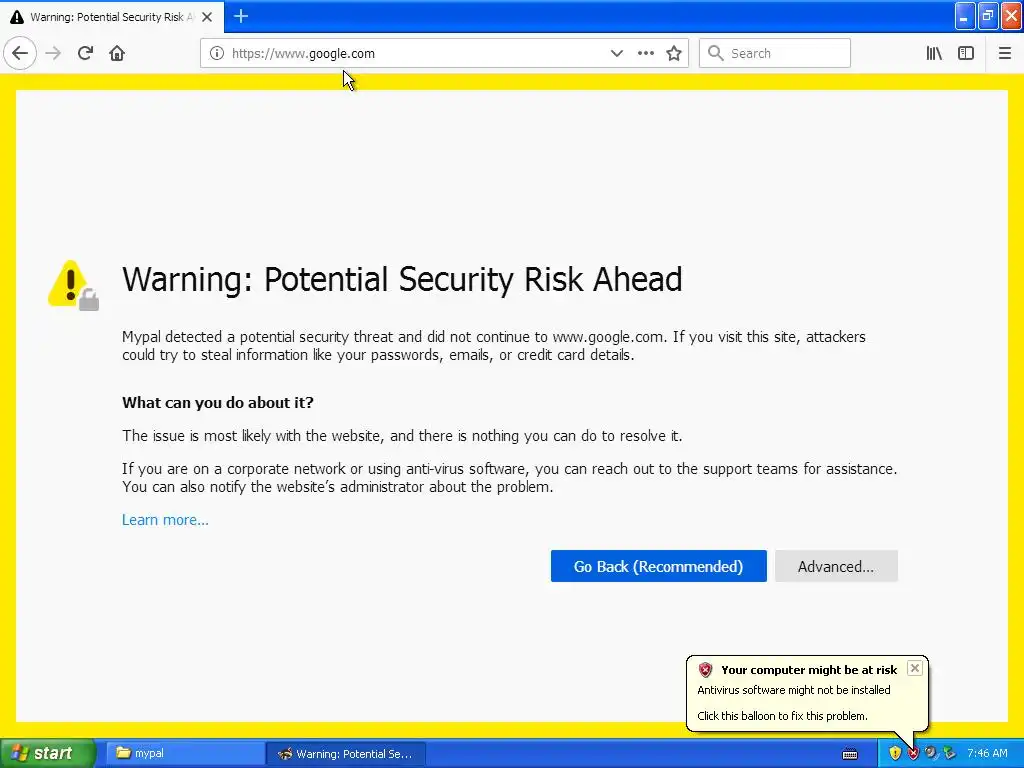Restore down the browser window

[988, 16]
